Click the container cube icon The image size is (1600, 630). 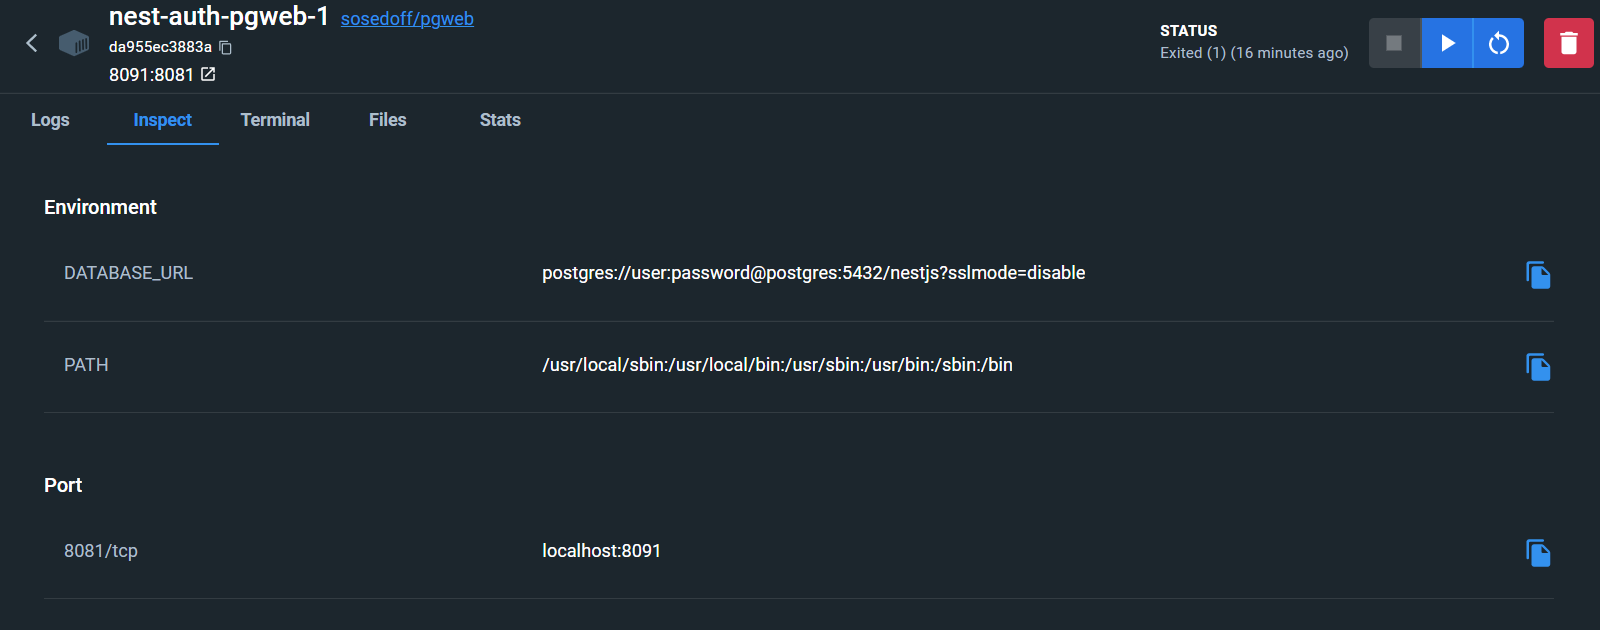(74, 43)
